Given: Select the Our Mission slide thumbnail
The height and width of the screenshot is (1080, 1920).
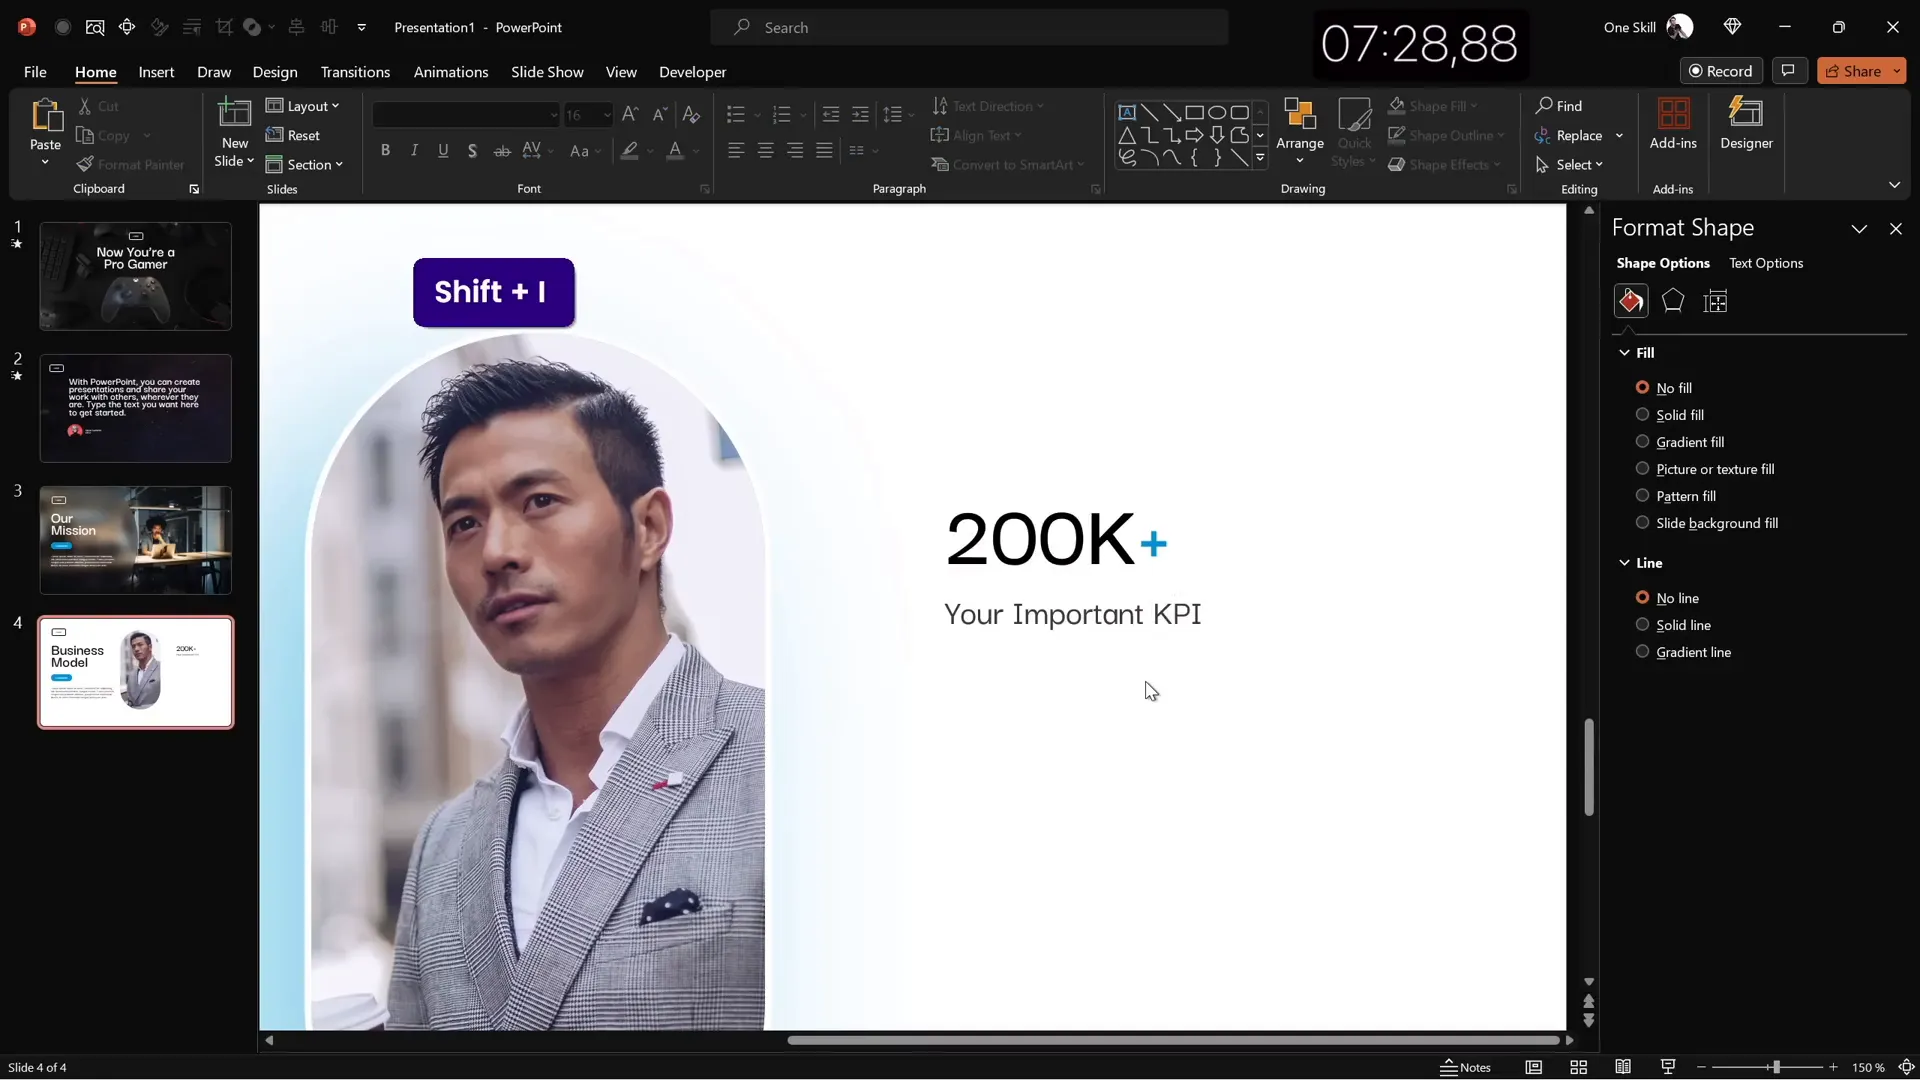Looking at the screenshot, I should (x=136, y=539).
